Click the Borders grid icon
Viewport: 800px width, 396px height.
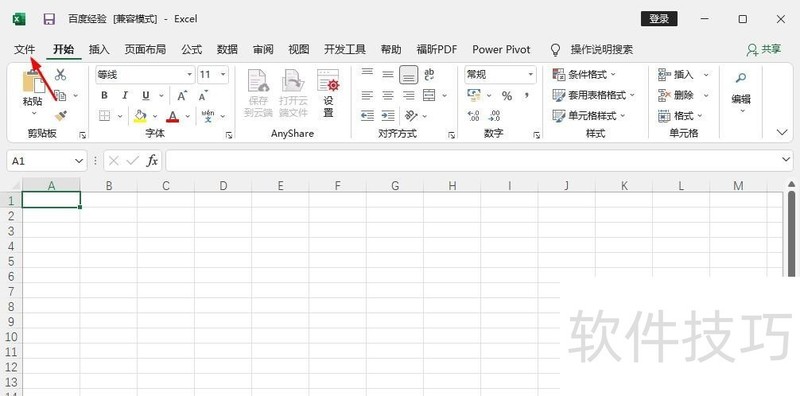coord(105,116)
